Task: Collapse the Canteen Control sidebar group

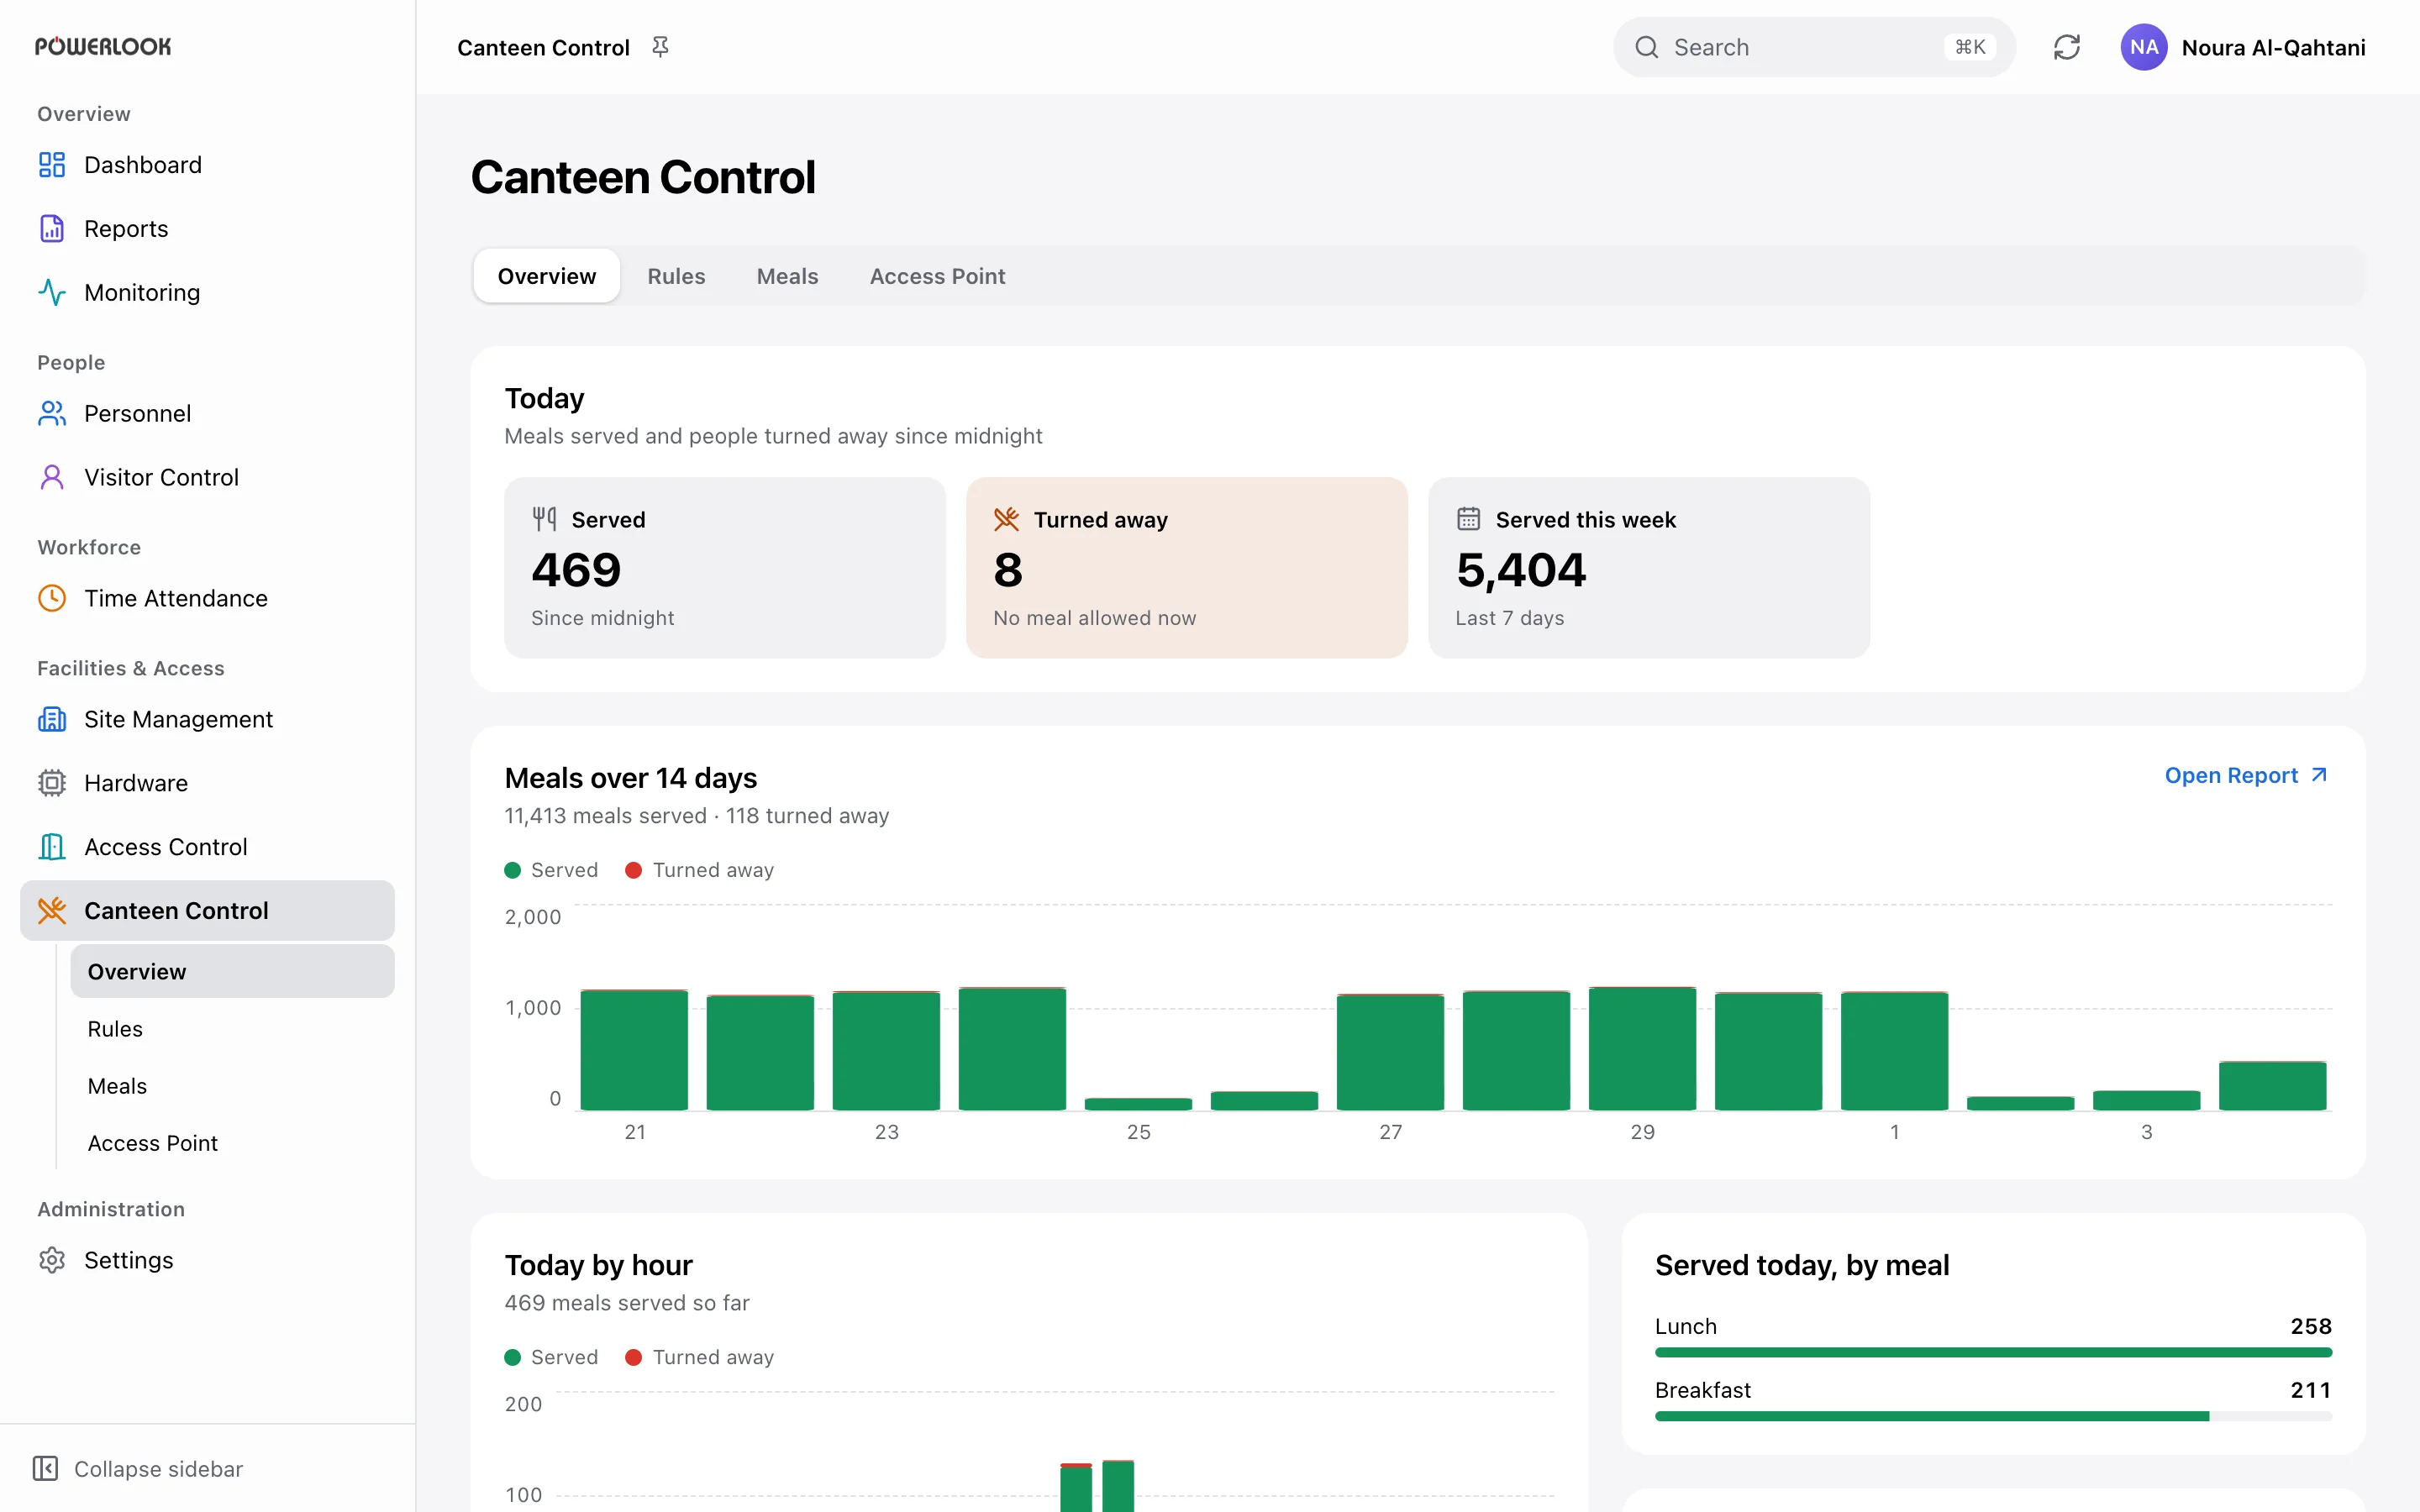Action: 207,911
